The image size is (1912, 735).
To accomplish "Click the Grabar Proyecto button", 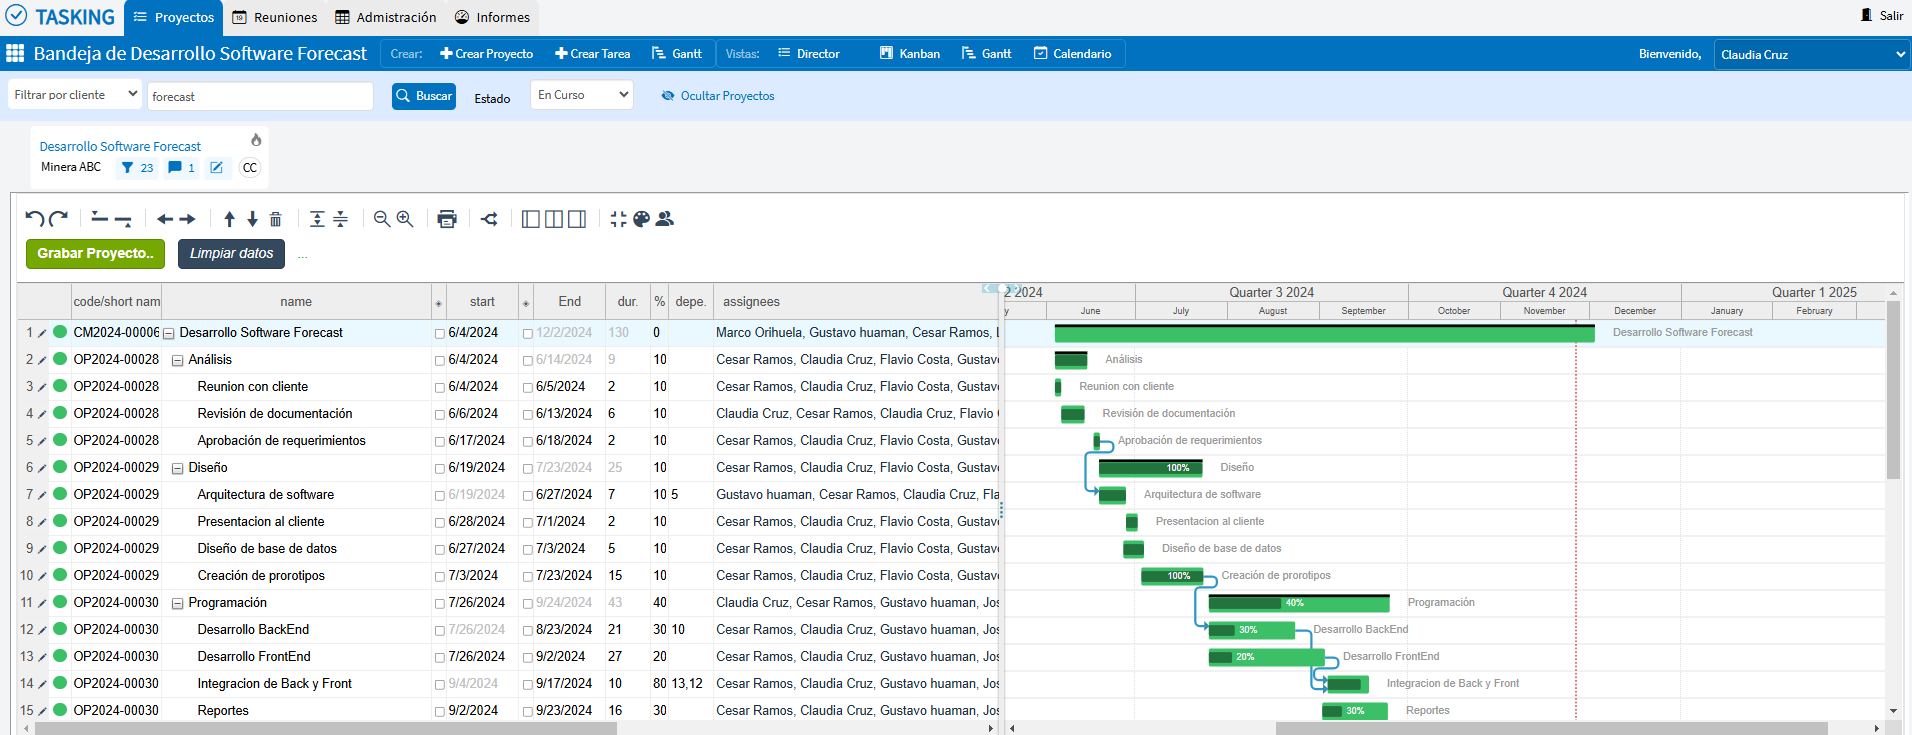I will click(x=95, y=254).
